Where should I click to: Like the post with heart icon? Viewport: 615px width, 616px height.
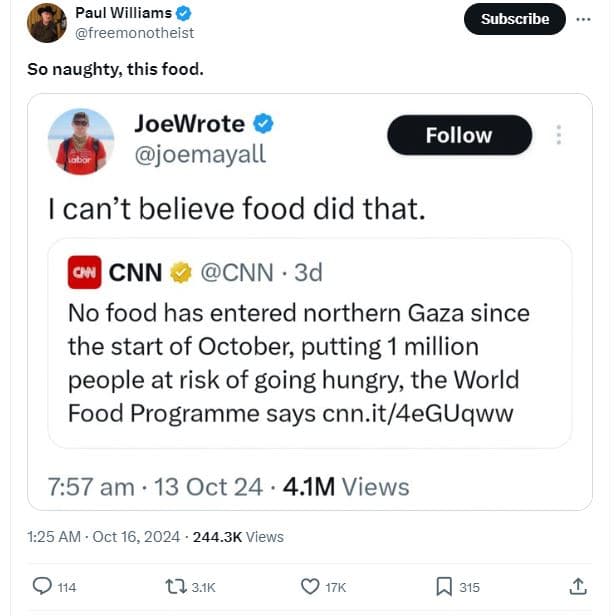click(310, 587)
